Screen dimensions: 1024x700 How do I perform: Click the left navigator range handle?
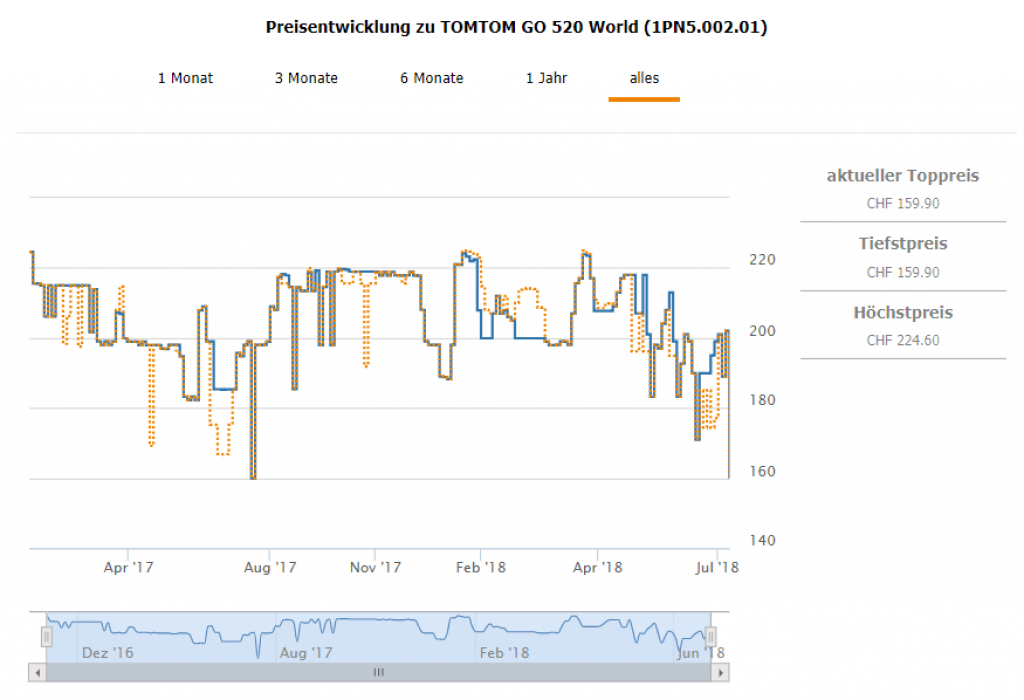[46, 637]
